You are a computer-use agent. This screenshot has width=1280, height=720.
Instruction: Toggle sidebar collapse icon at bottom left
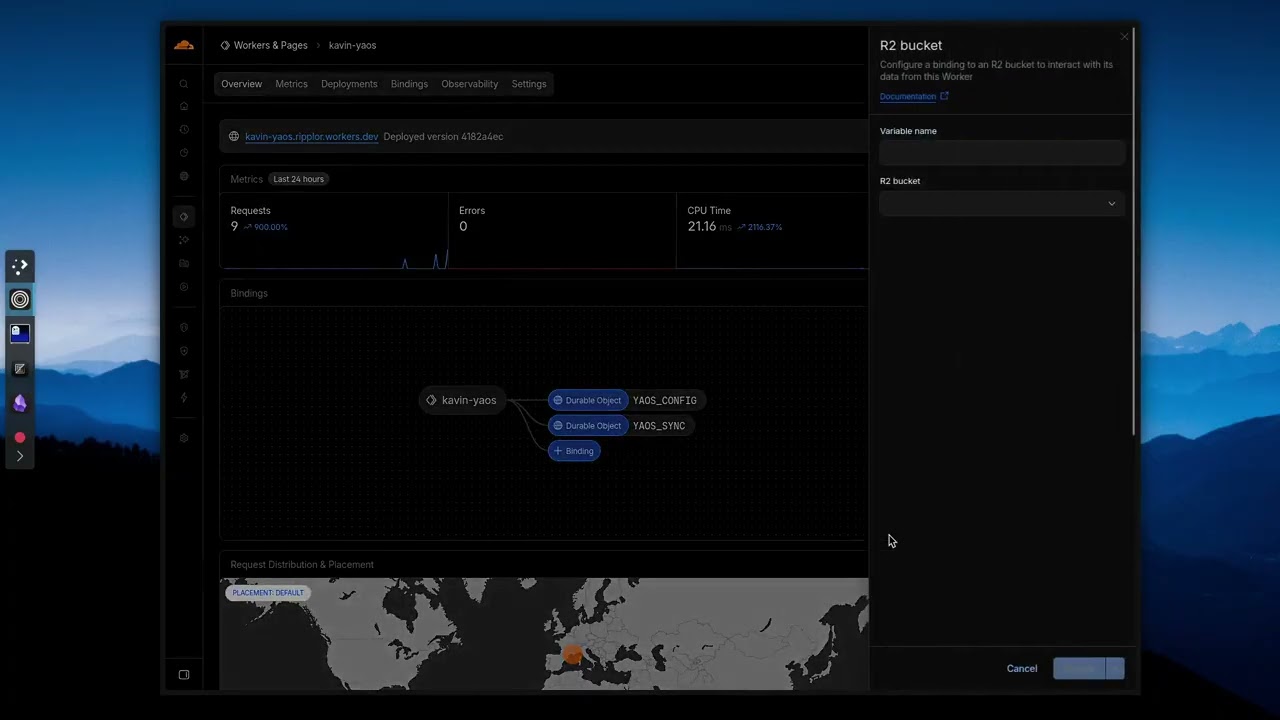(x=184, y=675)
